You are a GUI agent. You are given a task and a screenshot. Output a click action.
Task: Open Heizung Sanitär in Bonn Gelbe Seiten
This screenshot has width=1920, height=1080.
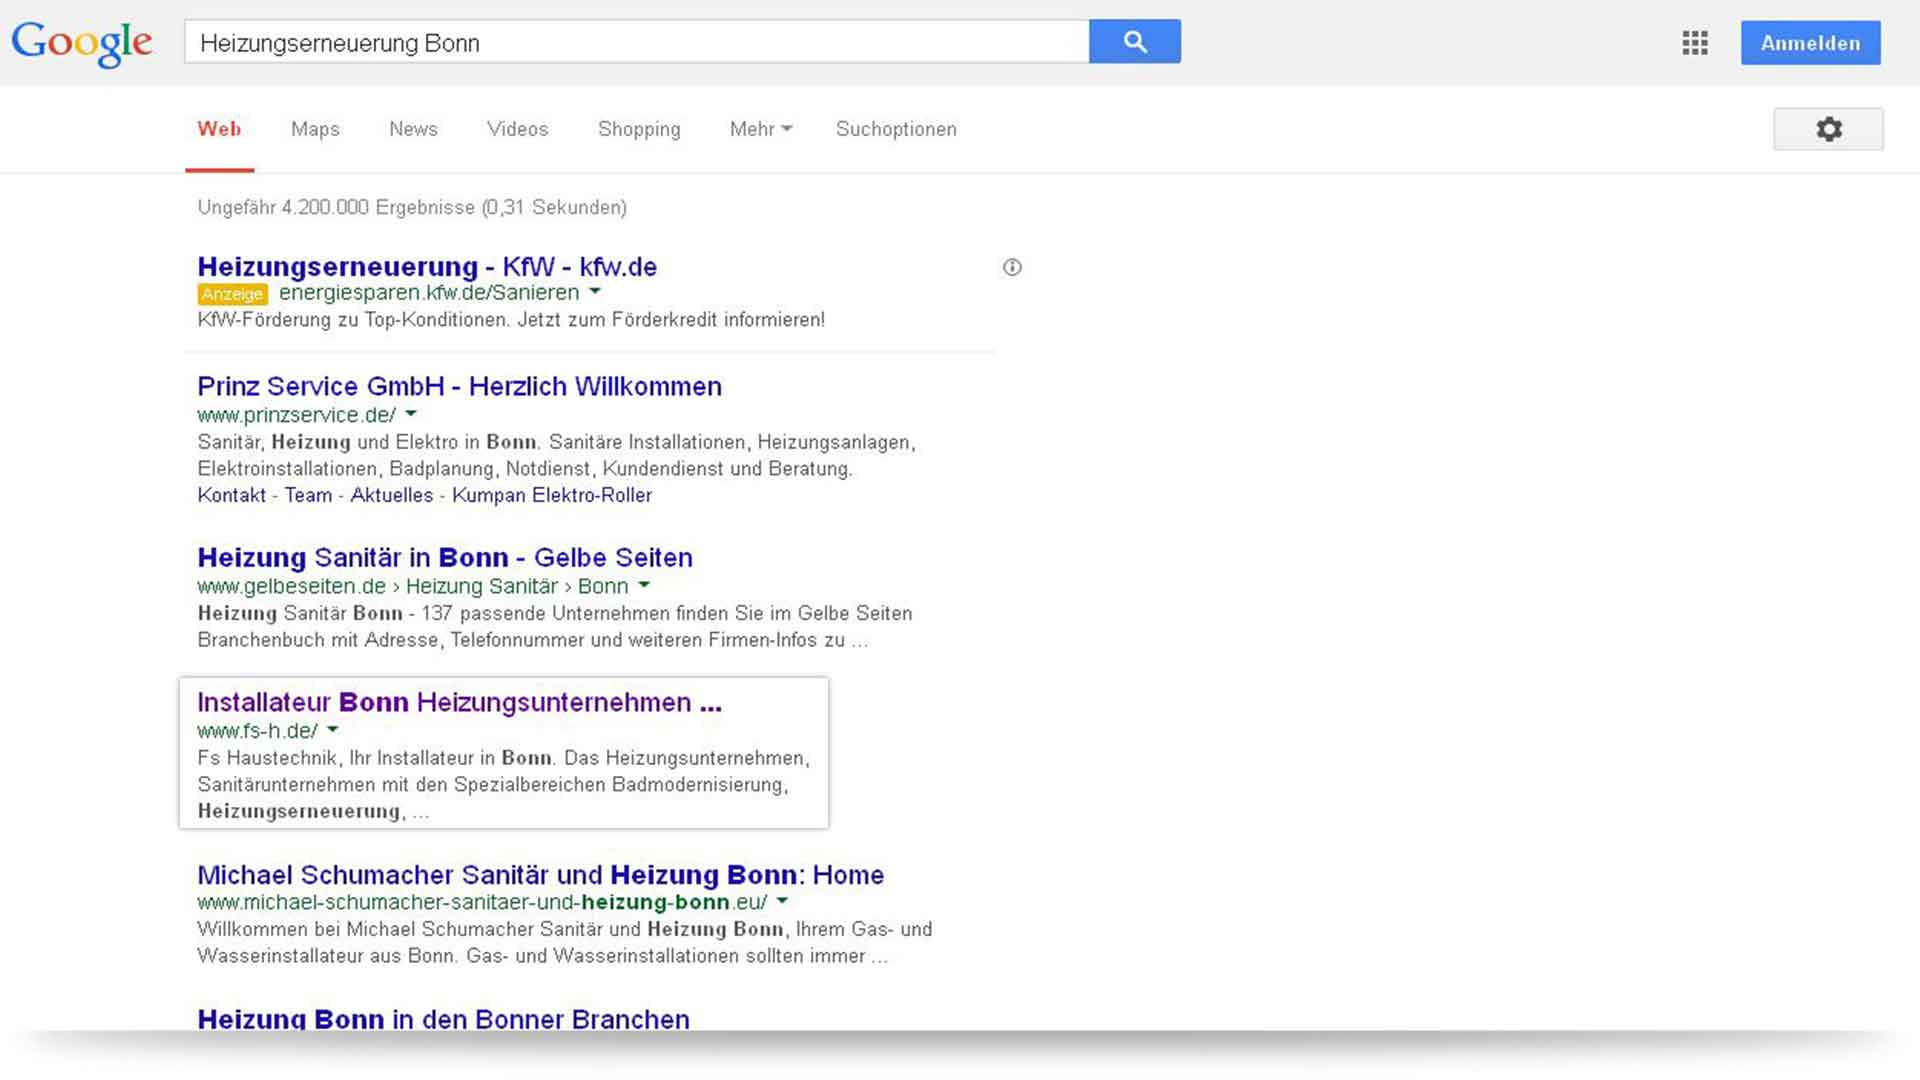pos(445,557)
